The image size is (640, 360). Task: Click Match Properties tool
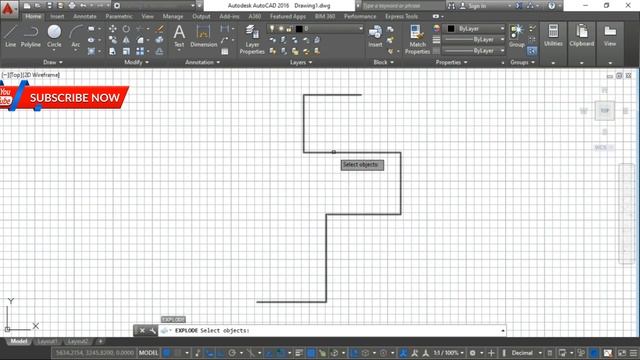[x=417, y=39]
